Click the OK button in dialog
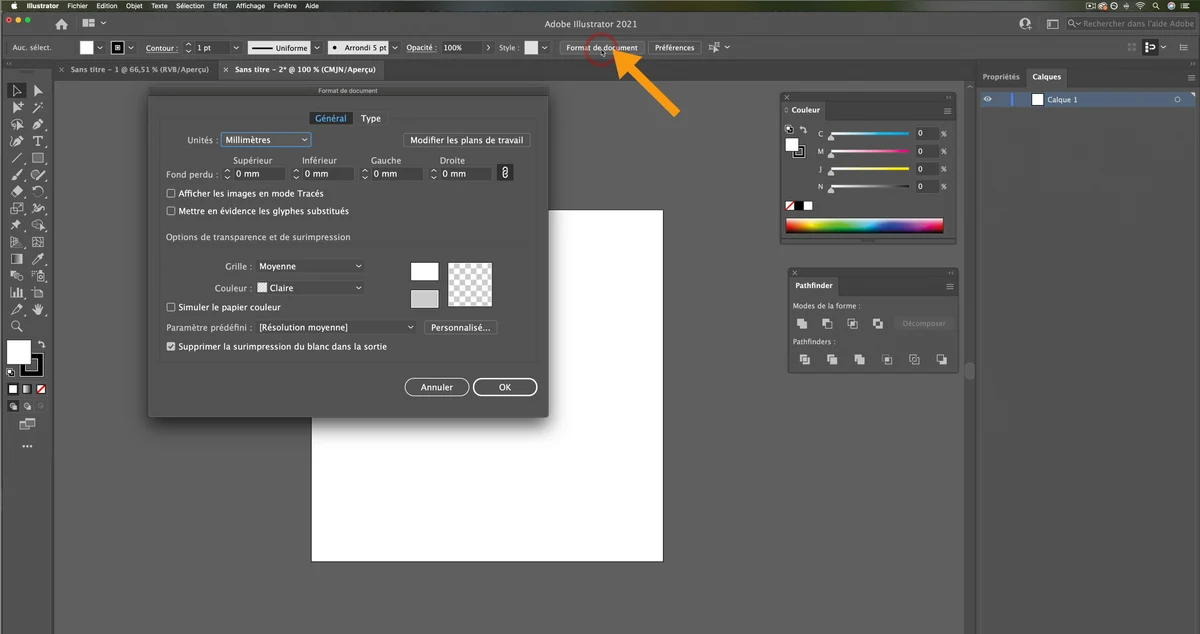The width and height of the screenshot is (1200, 634). click(x=505, y=387)
